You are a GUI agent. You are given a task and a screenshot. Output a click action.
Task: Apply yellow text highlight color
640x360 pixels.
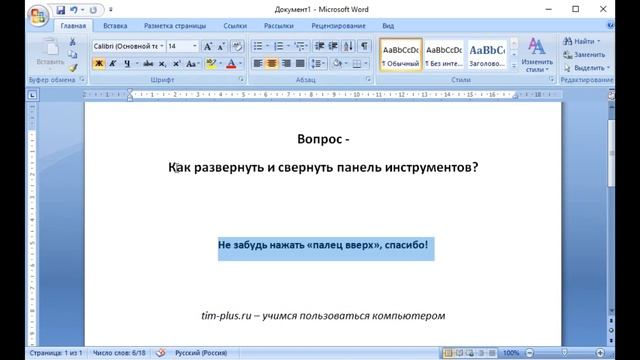(211, 63)
